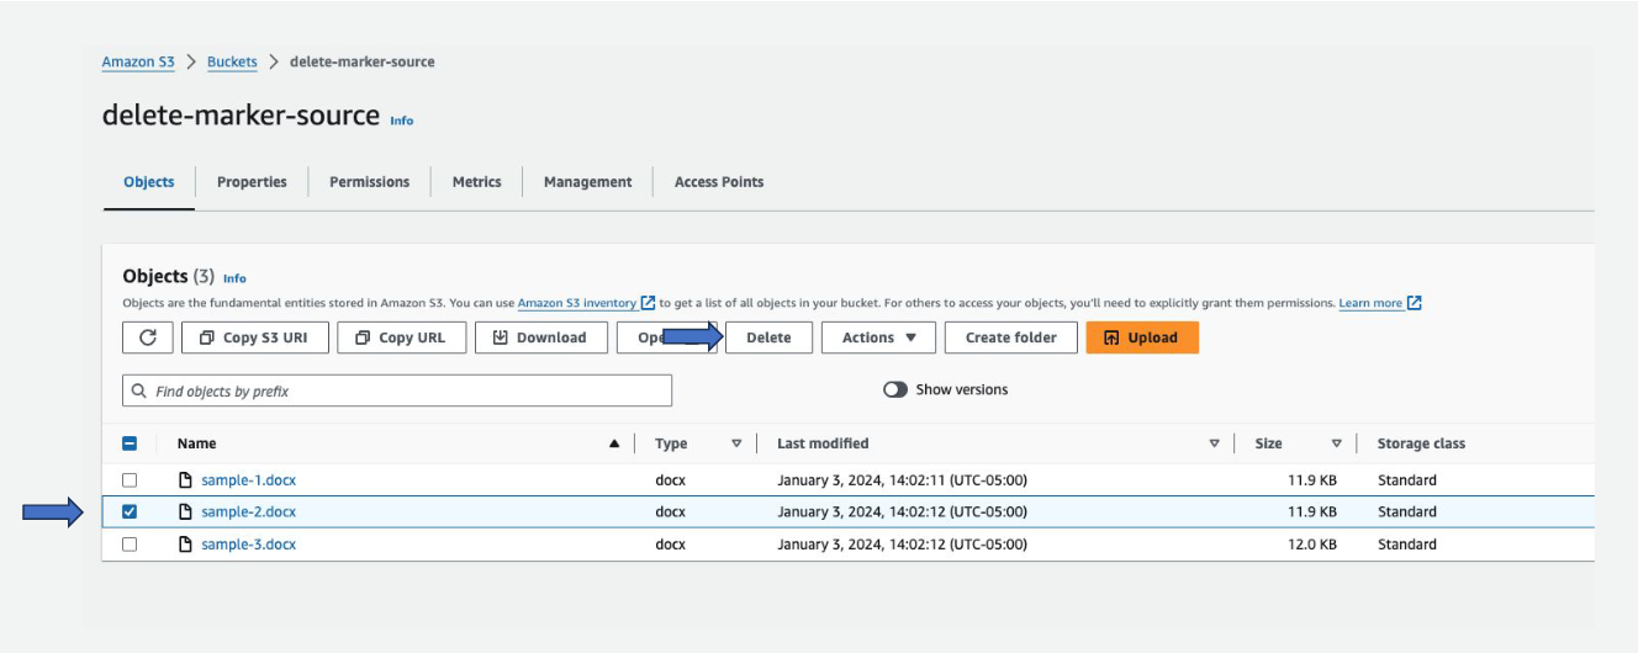Click the 12.0 KB size cell
The height and width of the screenshot is (654, 1638).
[1312, 544]
